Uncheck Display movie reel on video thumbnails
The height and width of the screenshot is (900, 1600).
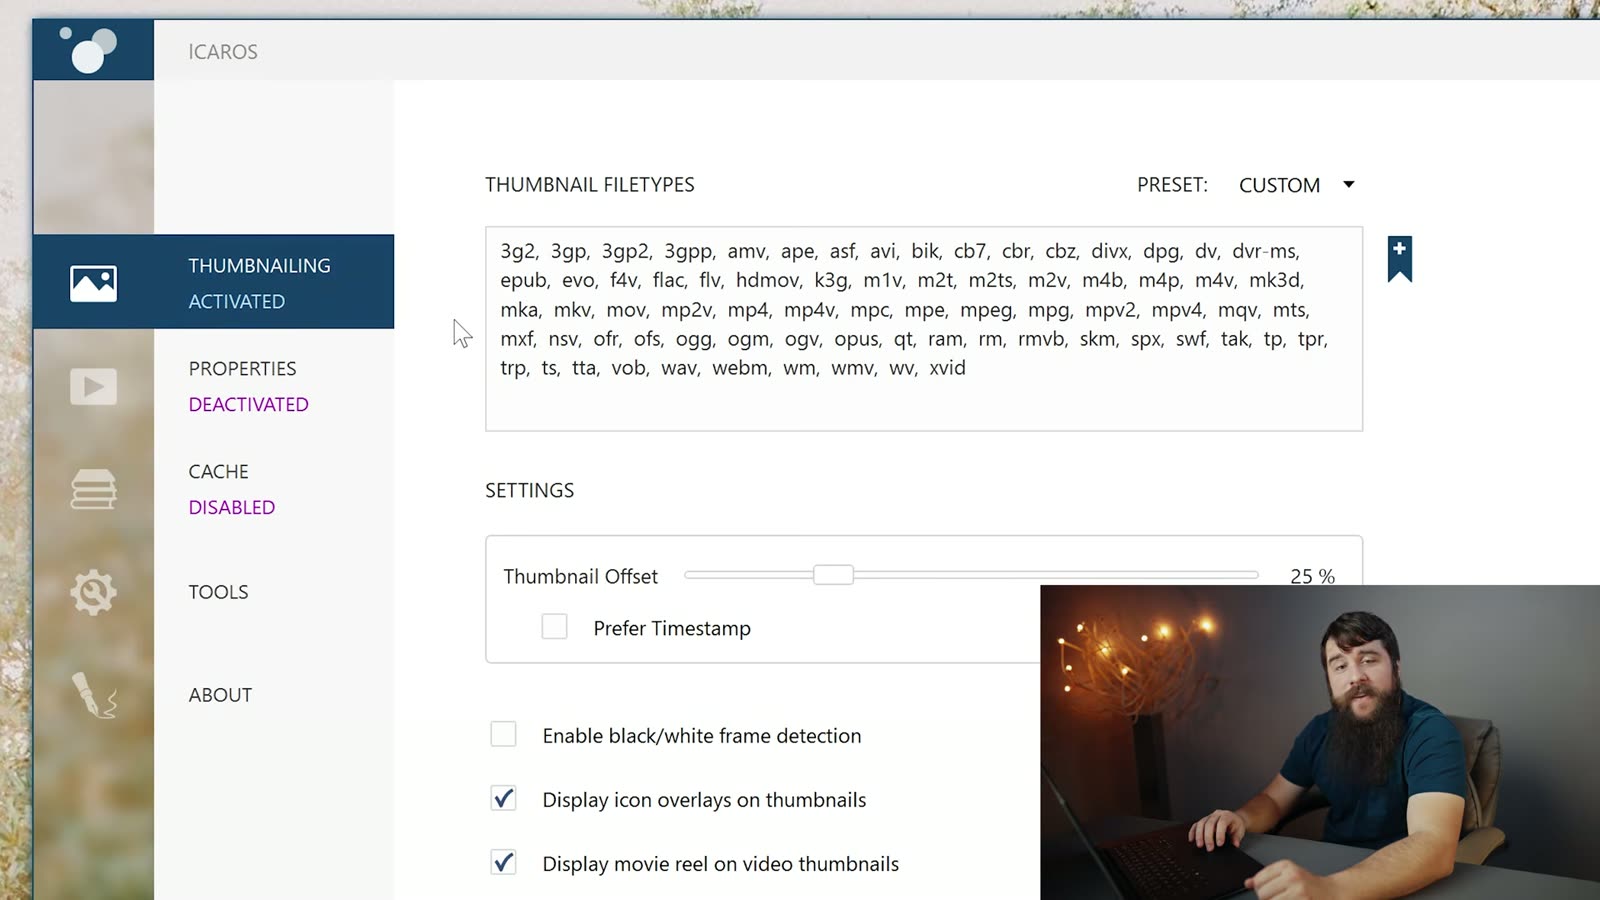point(503,863)
